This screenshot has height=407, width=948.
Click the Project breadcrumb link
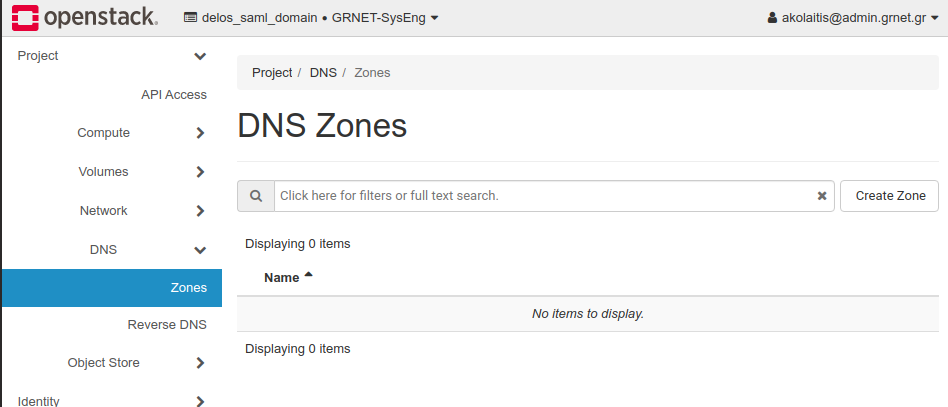tap(272, 73)
